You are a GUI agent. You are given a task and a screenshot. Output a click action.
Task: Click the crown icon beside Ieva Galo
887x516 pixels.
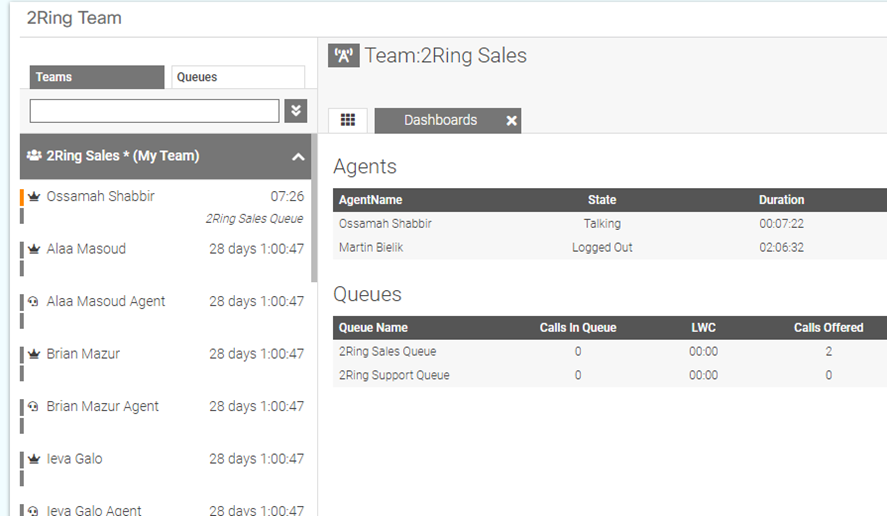33,459
